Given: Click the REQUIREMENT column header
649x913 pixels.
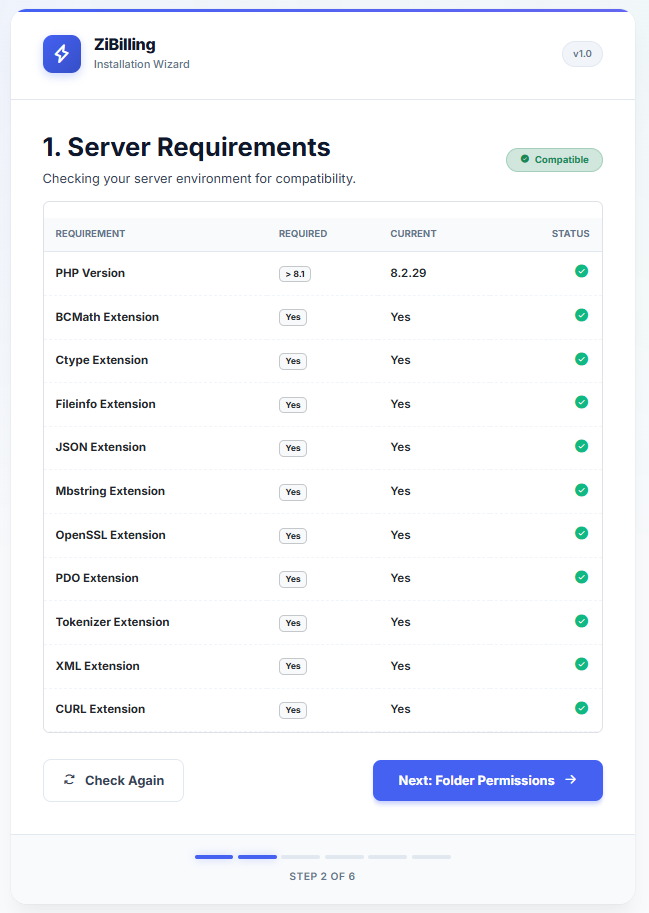Looking at the screenshot, I should (x=90, y=233).
